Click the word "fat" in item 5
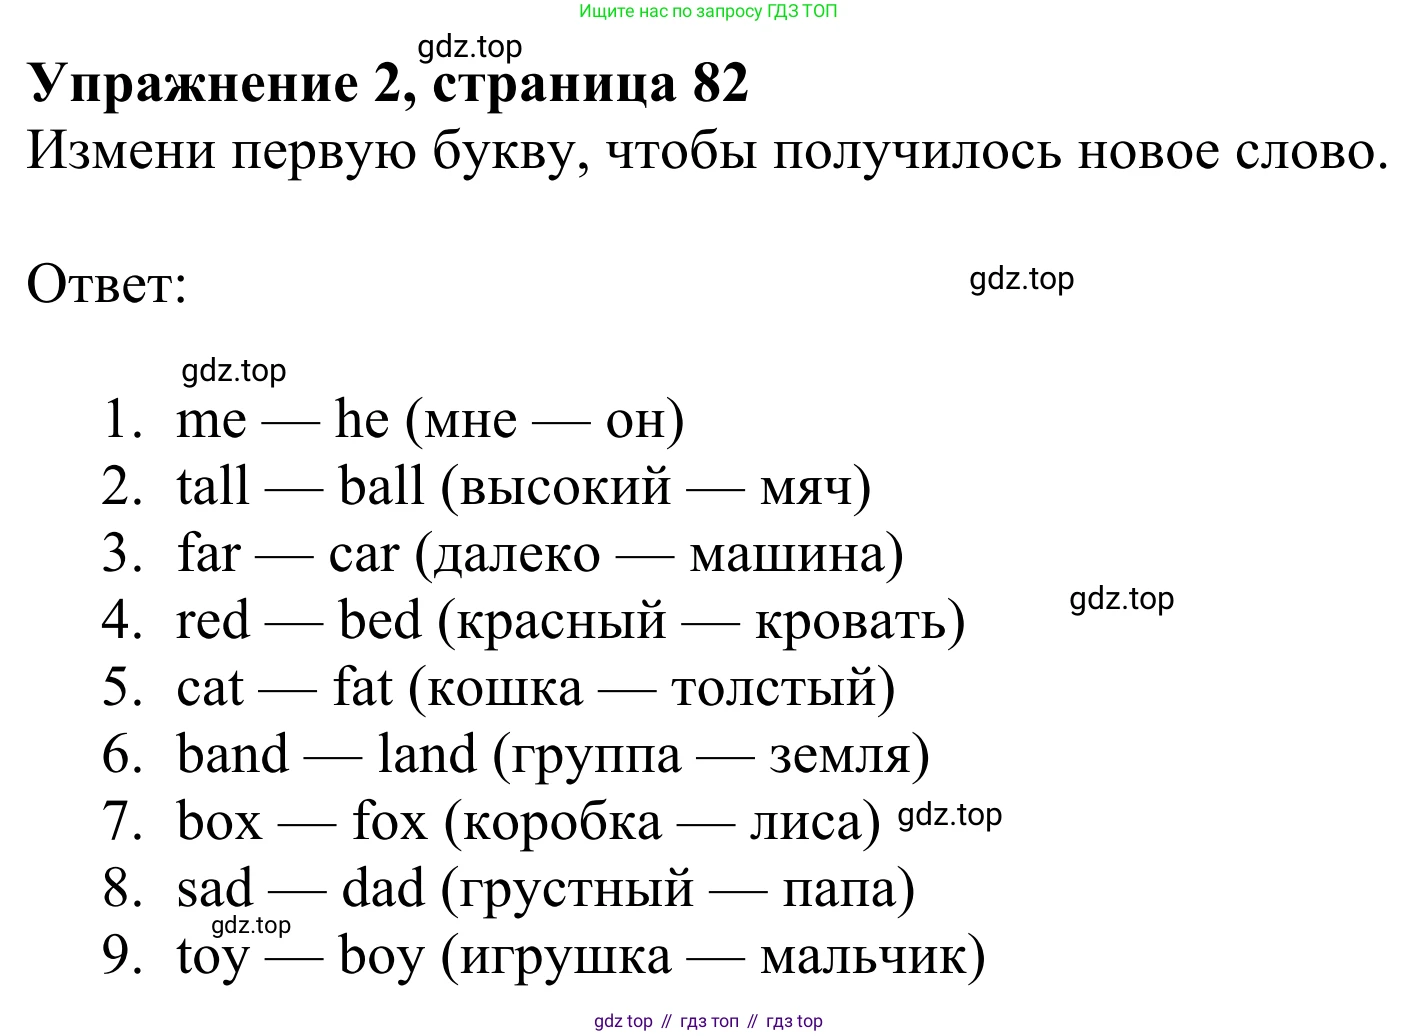Image resolution: width=1418 pixels, height=1036 pixels. (362, 688)
